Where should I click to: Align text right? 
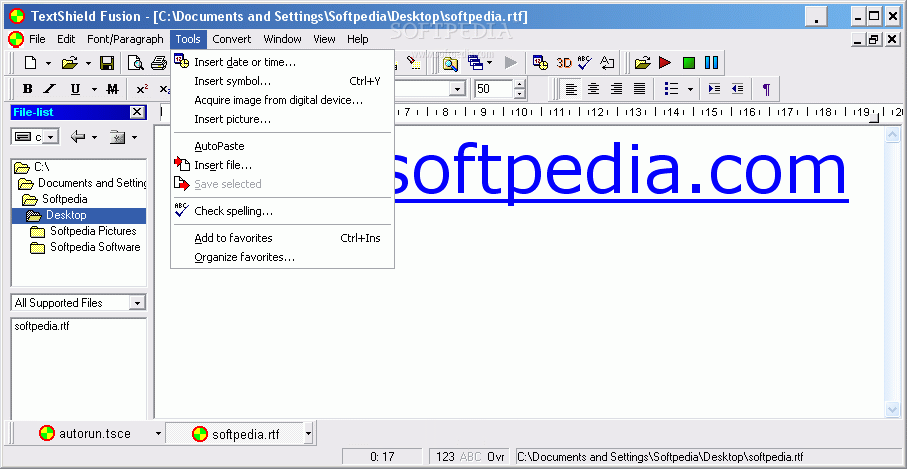[617, 89]
